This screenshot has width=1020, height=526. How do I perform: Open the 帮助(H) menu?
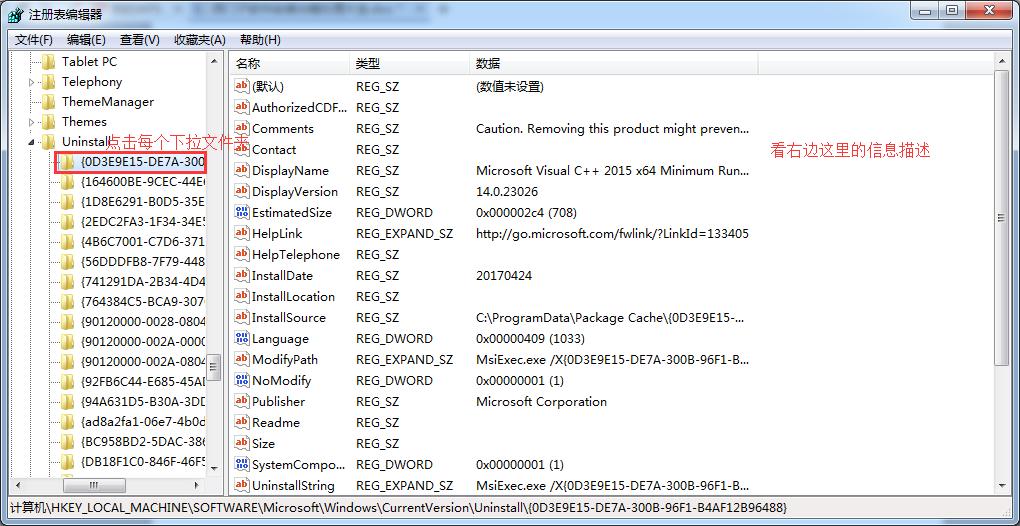(260, 40)
